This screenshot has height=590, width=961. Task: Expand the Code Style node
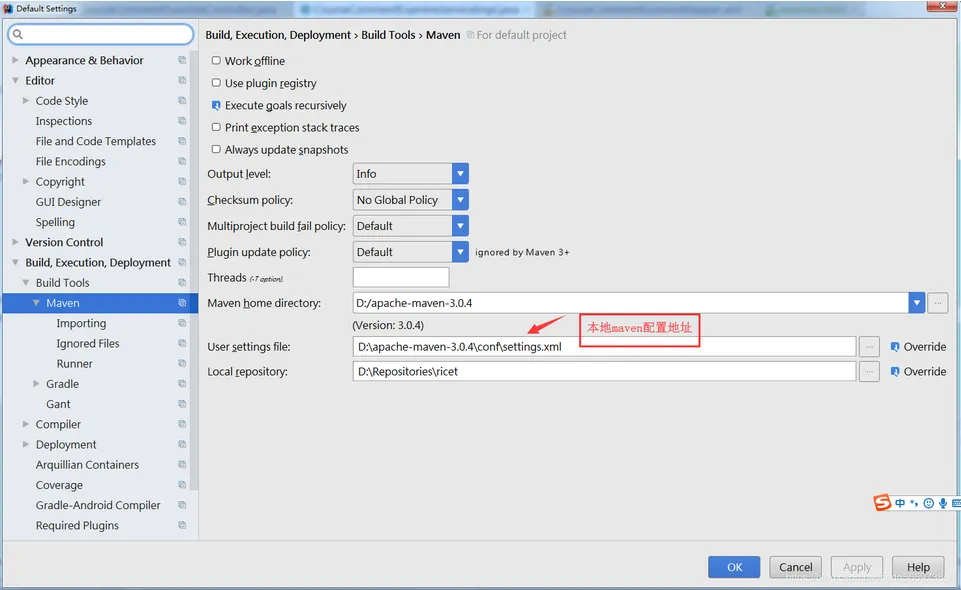click(26, 100)
